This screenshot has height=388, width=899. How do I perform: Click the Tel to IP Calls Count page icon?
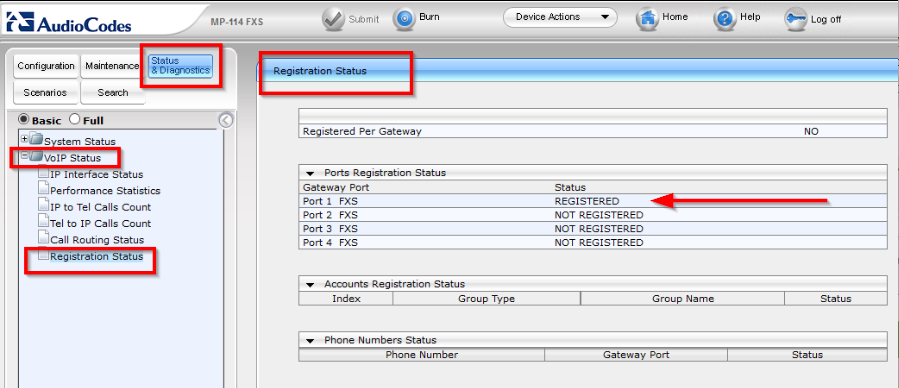pyautogui.click(x=44, y=221)
